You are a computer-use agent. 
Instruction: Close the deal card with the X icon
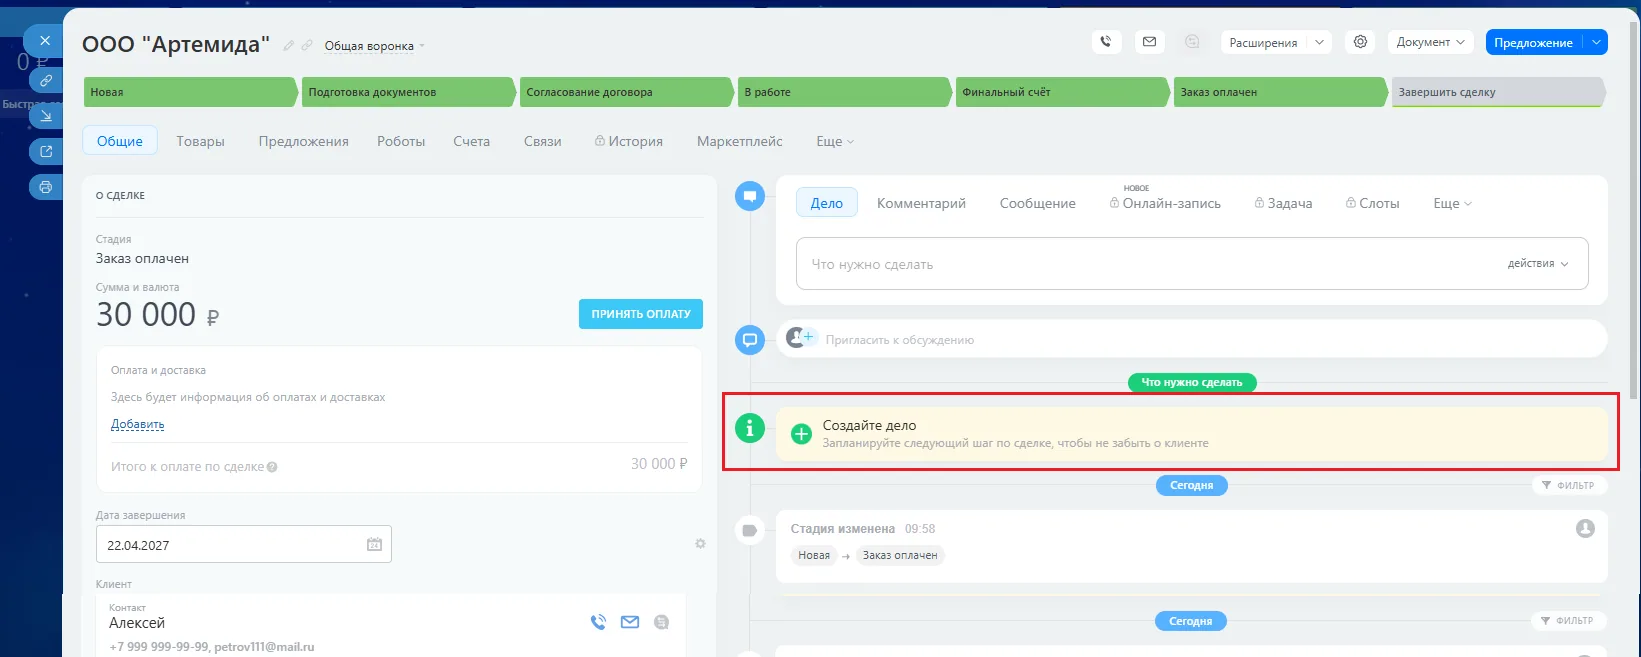(x=44, y=41)
